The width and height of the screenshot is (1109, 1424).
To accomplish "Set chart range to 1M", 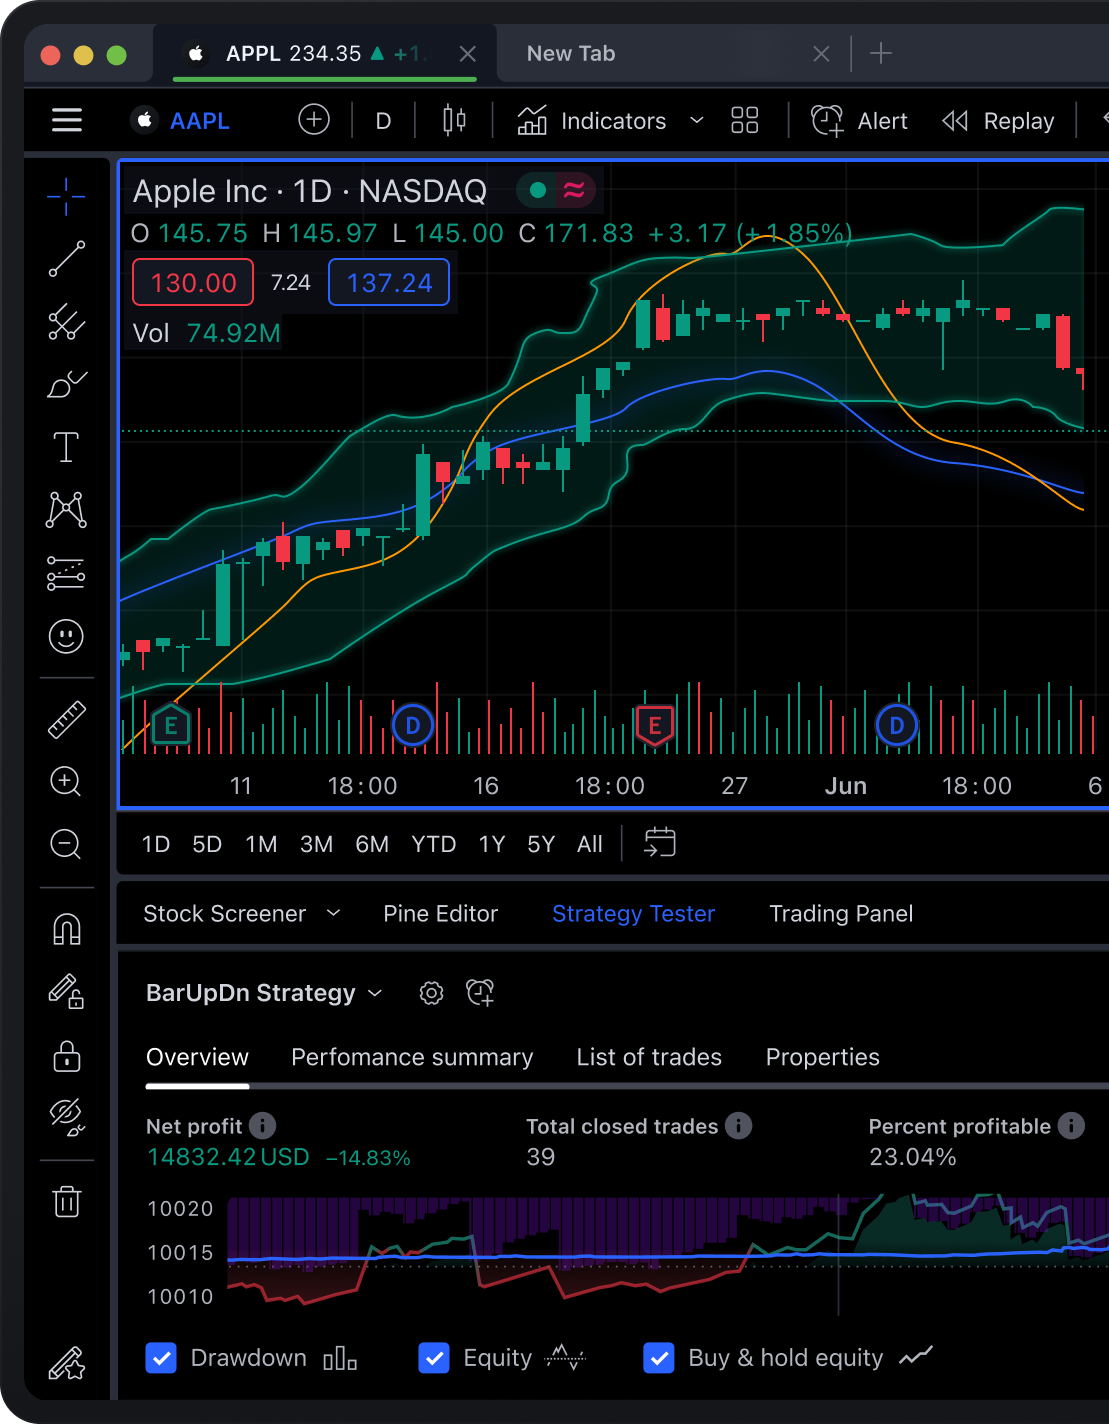I will click(262, 844).
